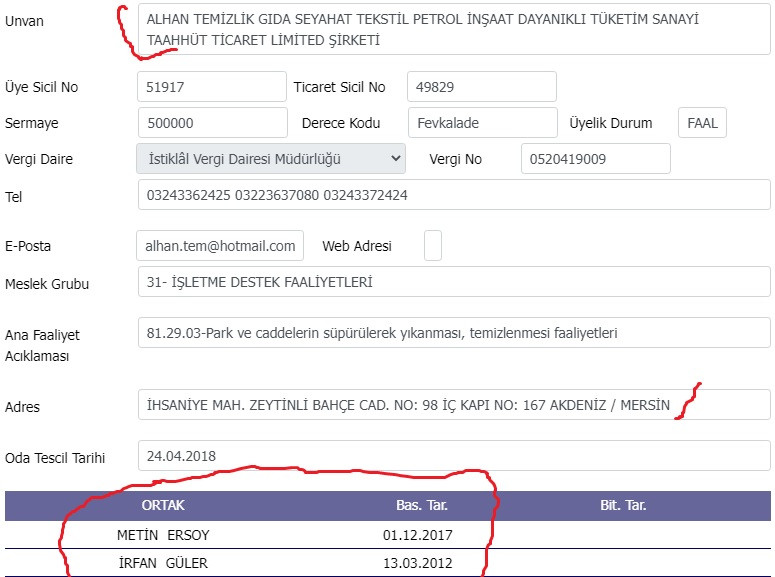This screenshot has height=577, width=775.
Task: Click the Üyelik Durum label
Action: pos(611,123)
